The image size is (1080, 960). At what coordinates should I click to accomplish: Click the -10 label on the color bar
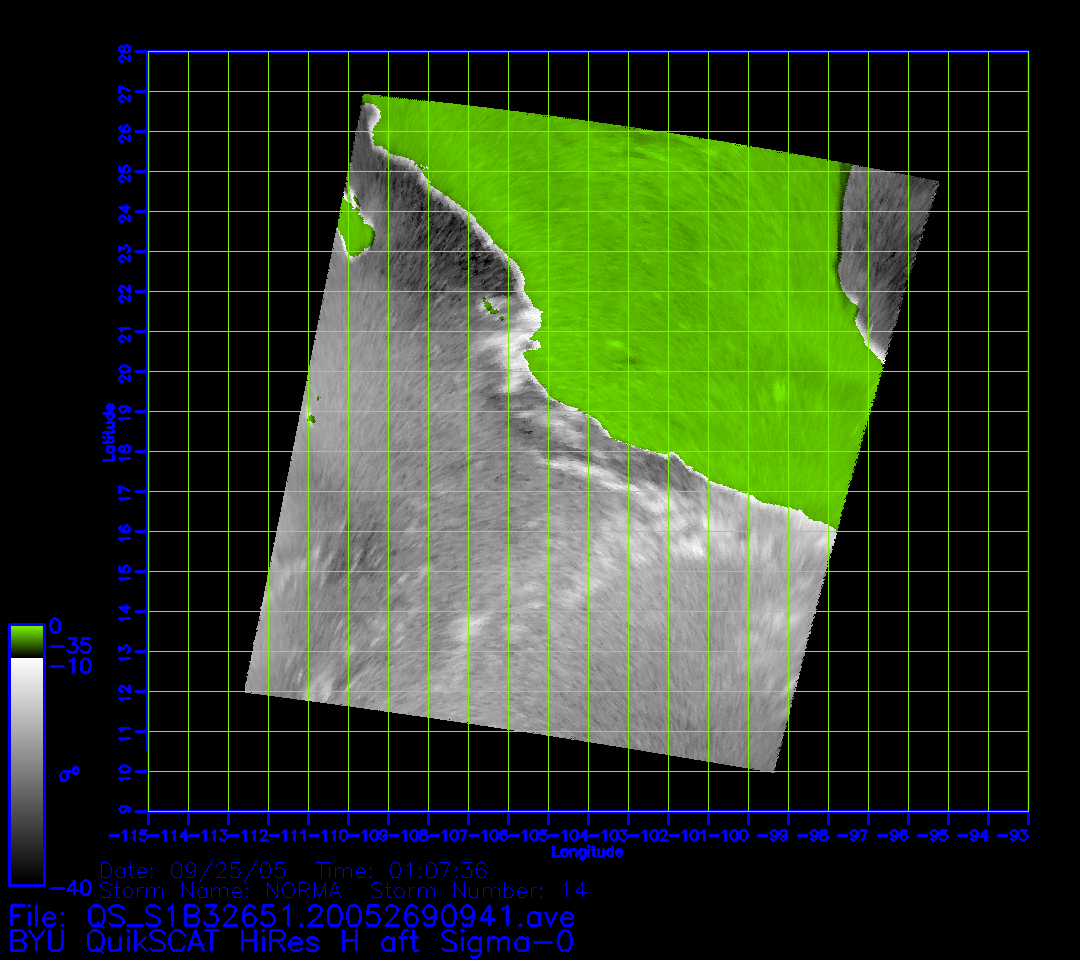click(x=71, y=666)
